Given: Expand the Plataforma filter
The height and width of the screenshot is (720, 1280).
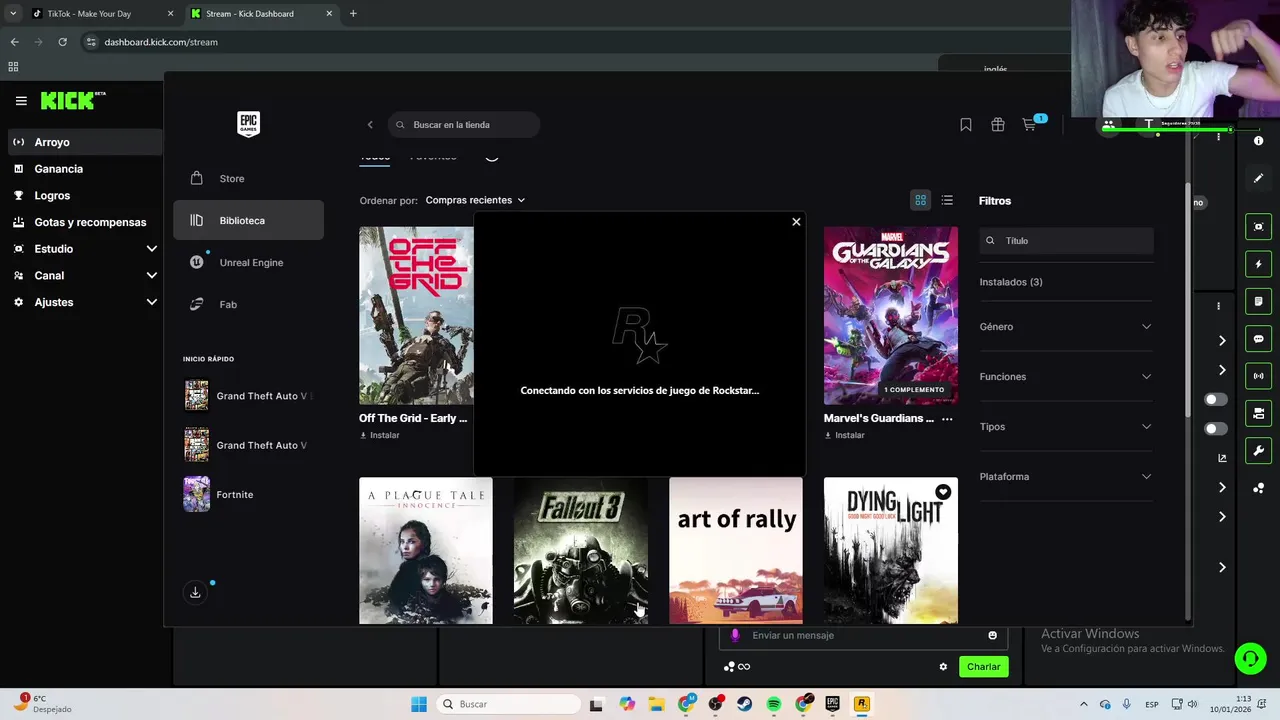Looking at the screenshot, I should (1066, 477).
